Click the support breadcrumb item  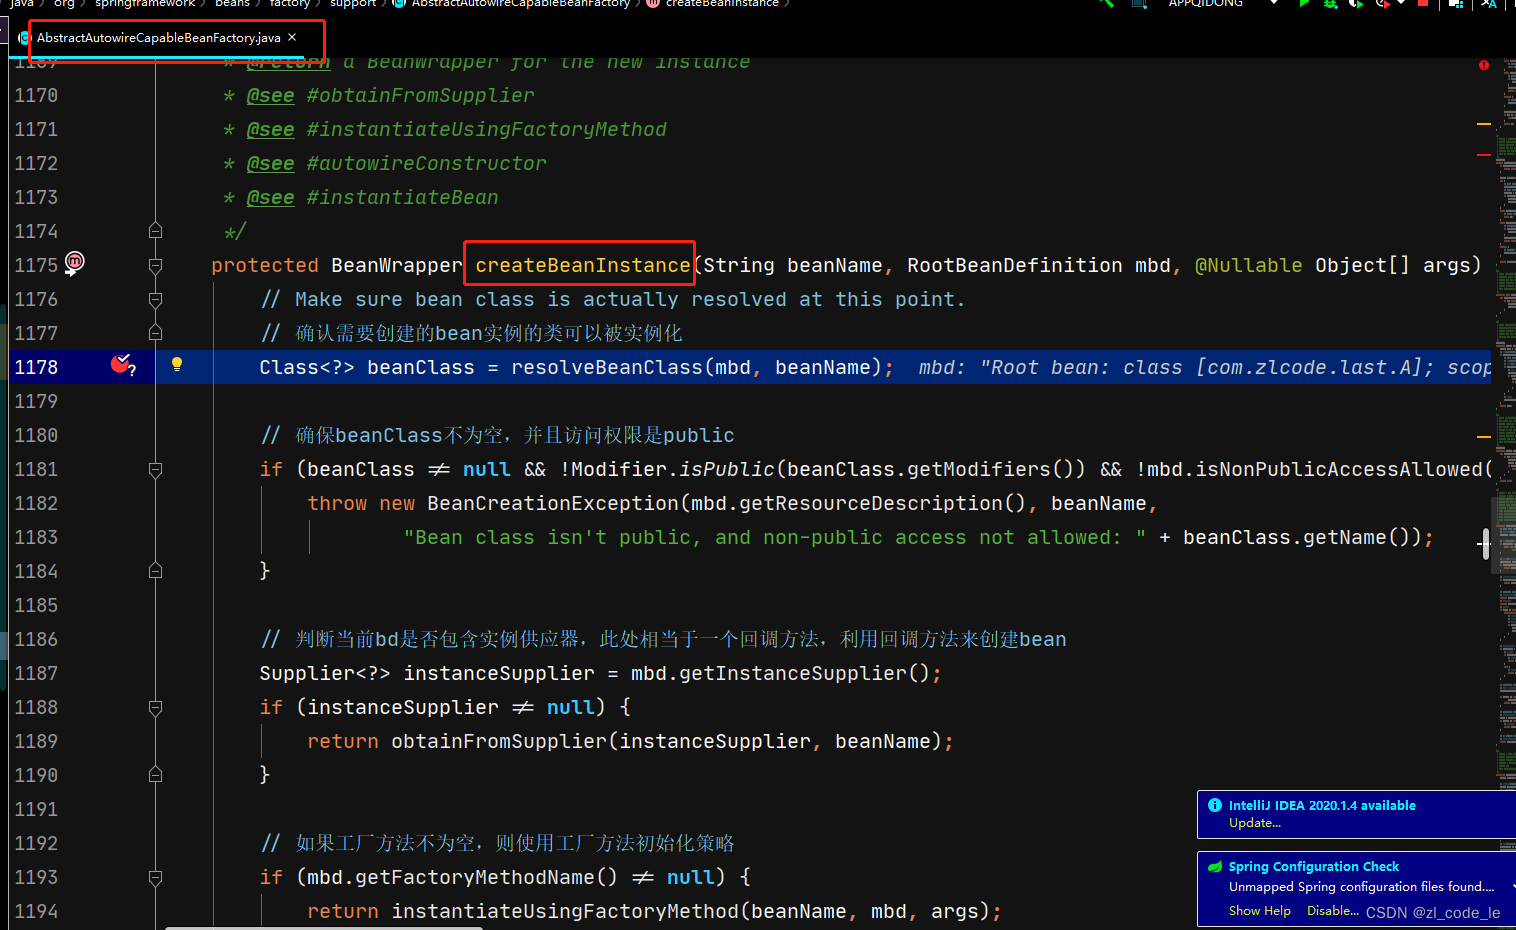click(x=353, y=3)
